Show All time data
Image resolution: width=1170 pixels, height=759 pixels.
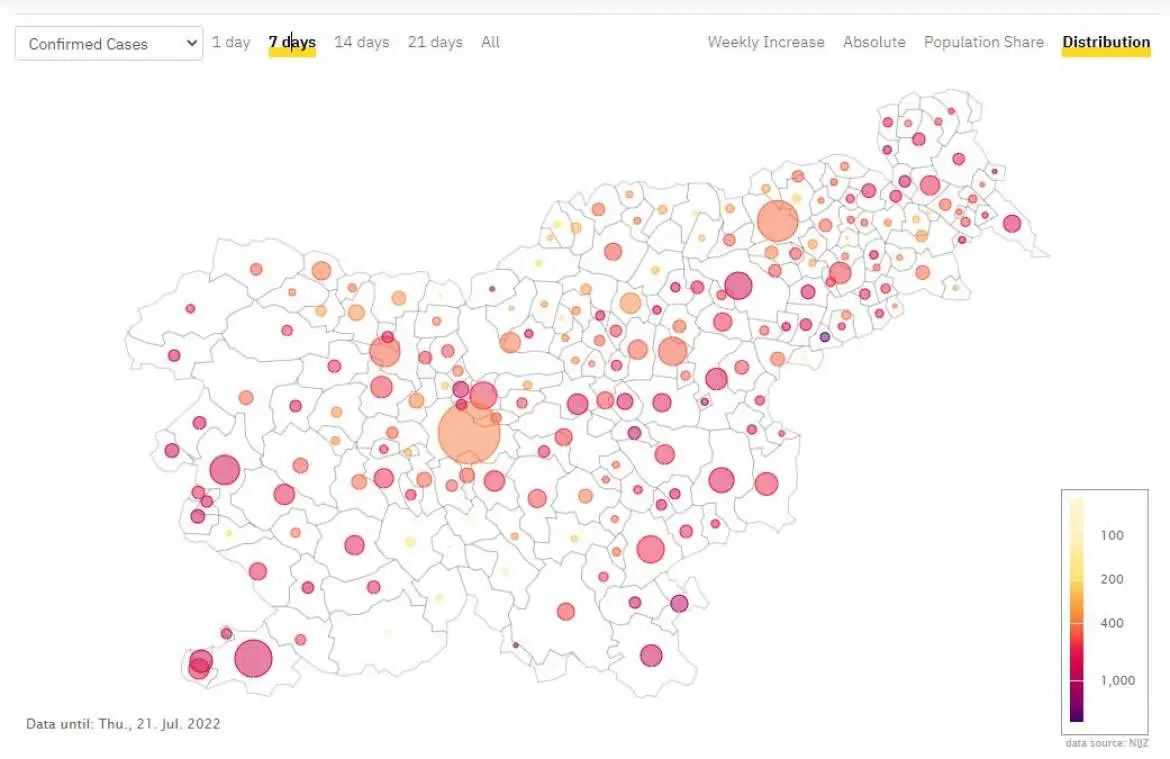490,42
